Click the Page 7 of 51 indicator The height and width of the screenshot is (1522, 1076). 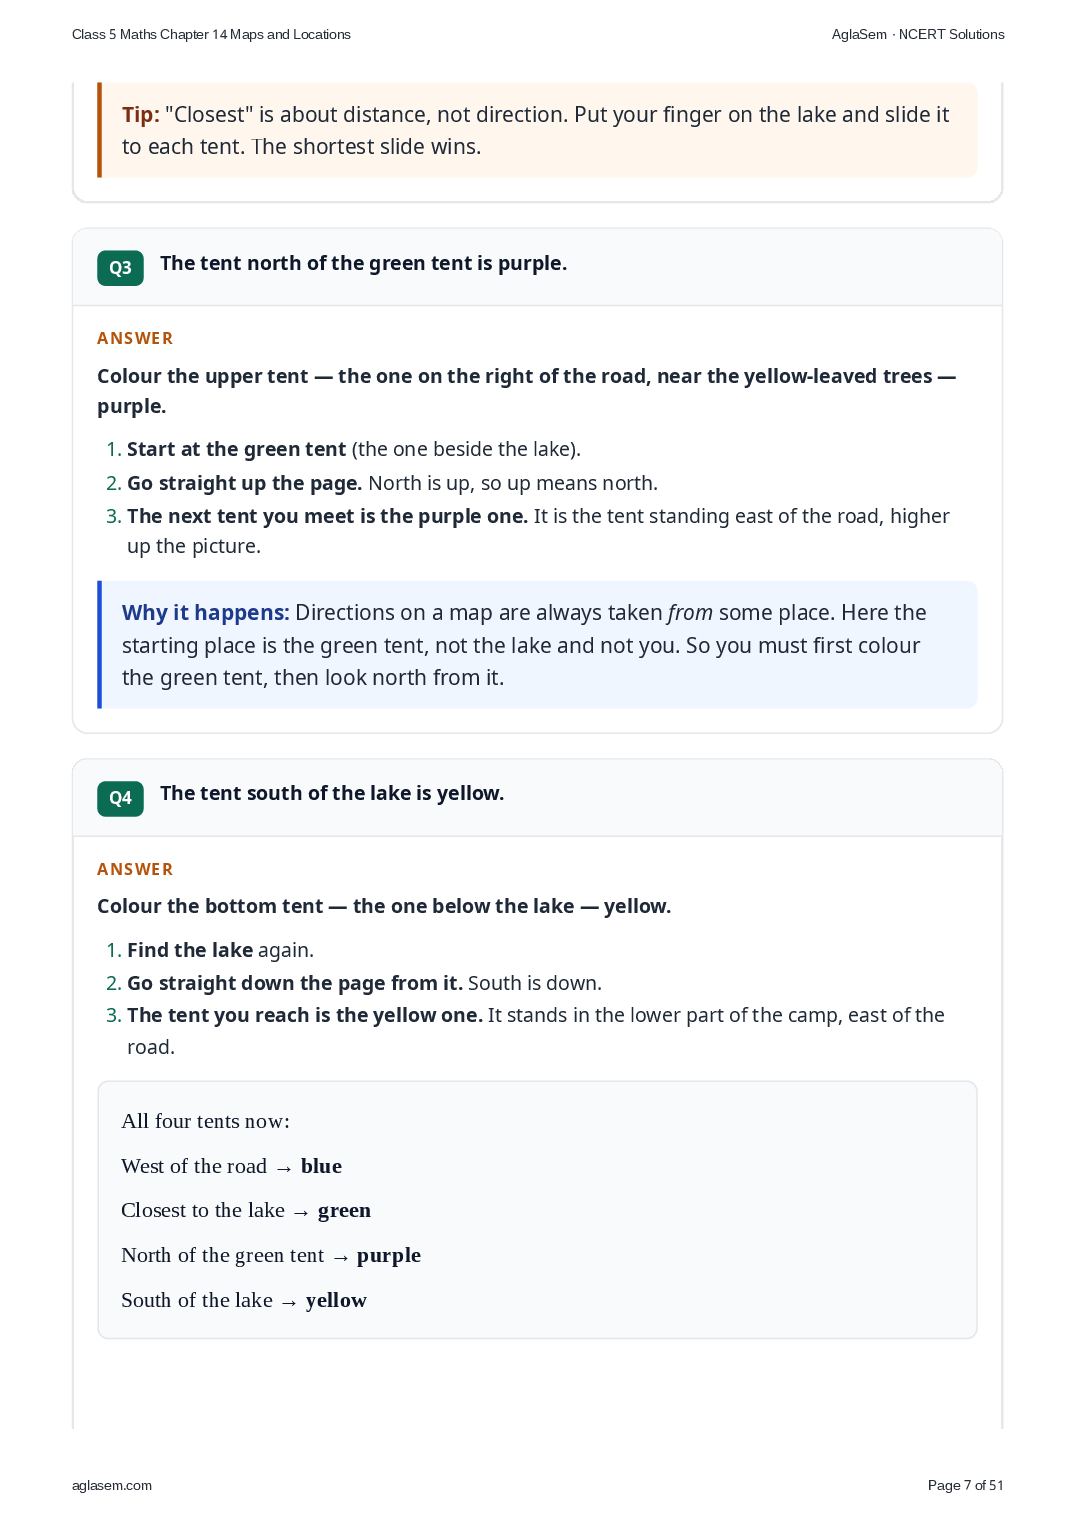965,1485
